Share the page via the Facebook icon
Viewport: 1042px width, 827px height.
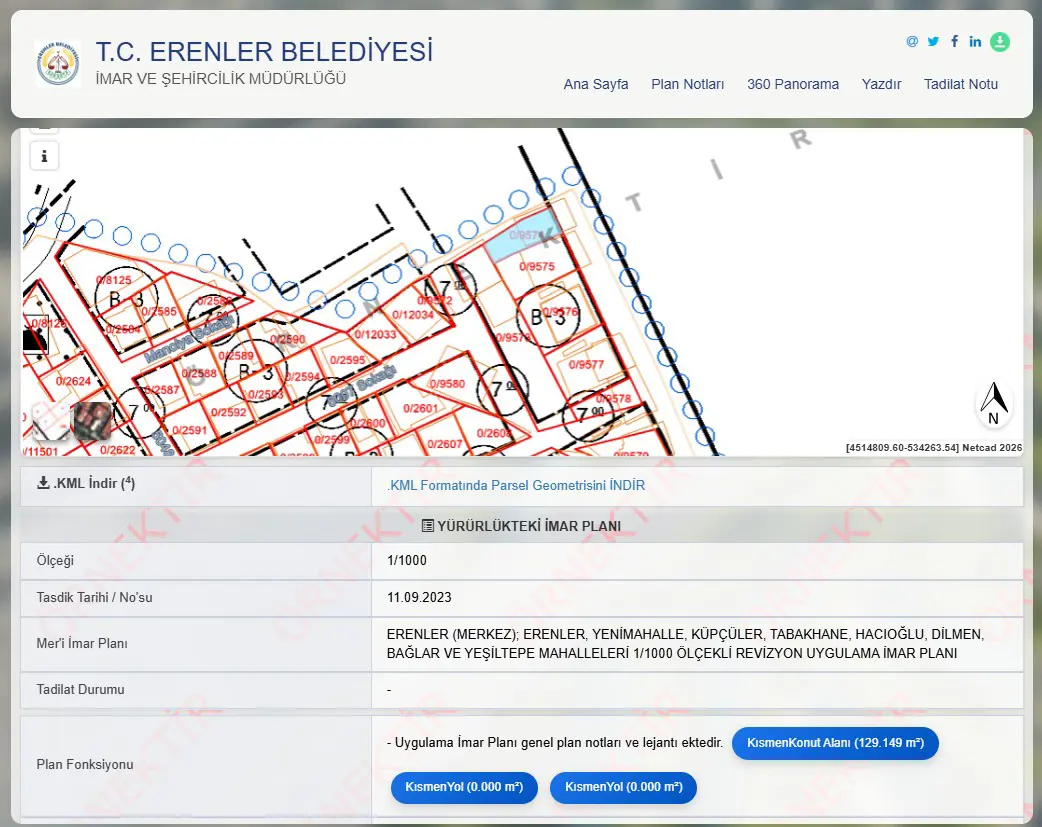pyautogui.click(x=954, y=41)
